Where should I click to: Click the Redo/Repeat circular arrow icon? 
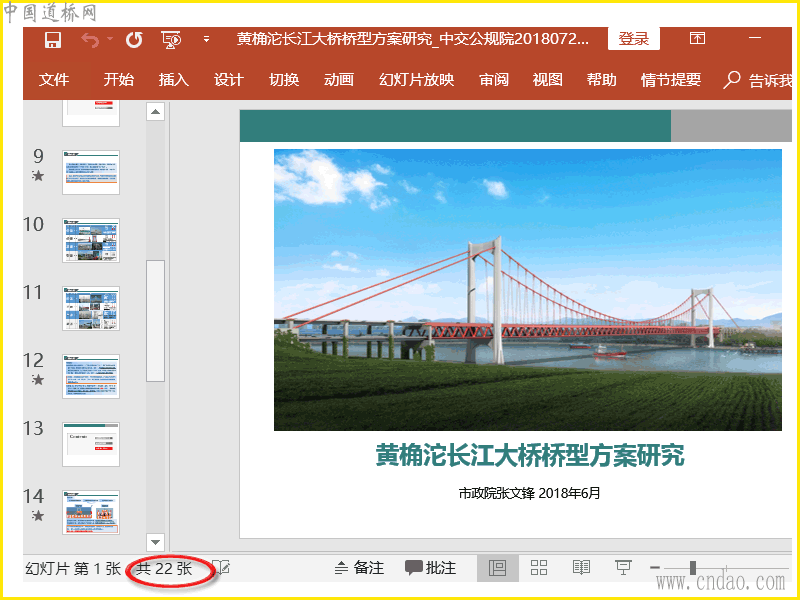tap(134, 40)
